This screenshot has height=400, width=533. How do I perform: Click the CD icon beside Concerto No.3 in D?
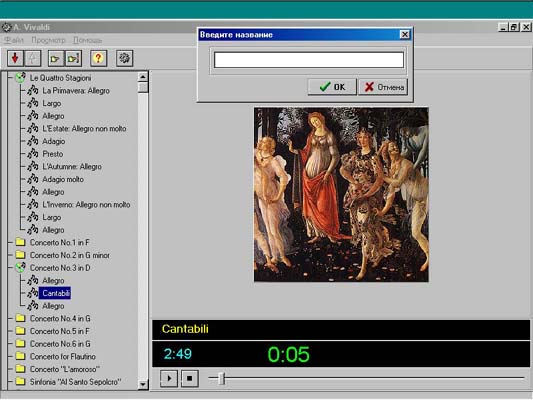20,267
